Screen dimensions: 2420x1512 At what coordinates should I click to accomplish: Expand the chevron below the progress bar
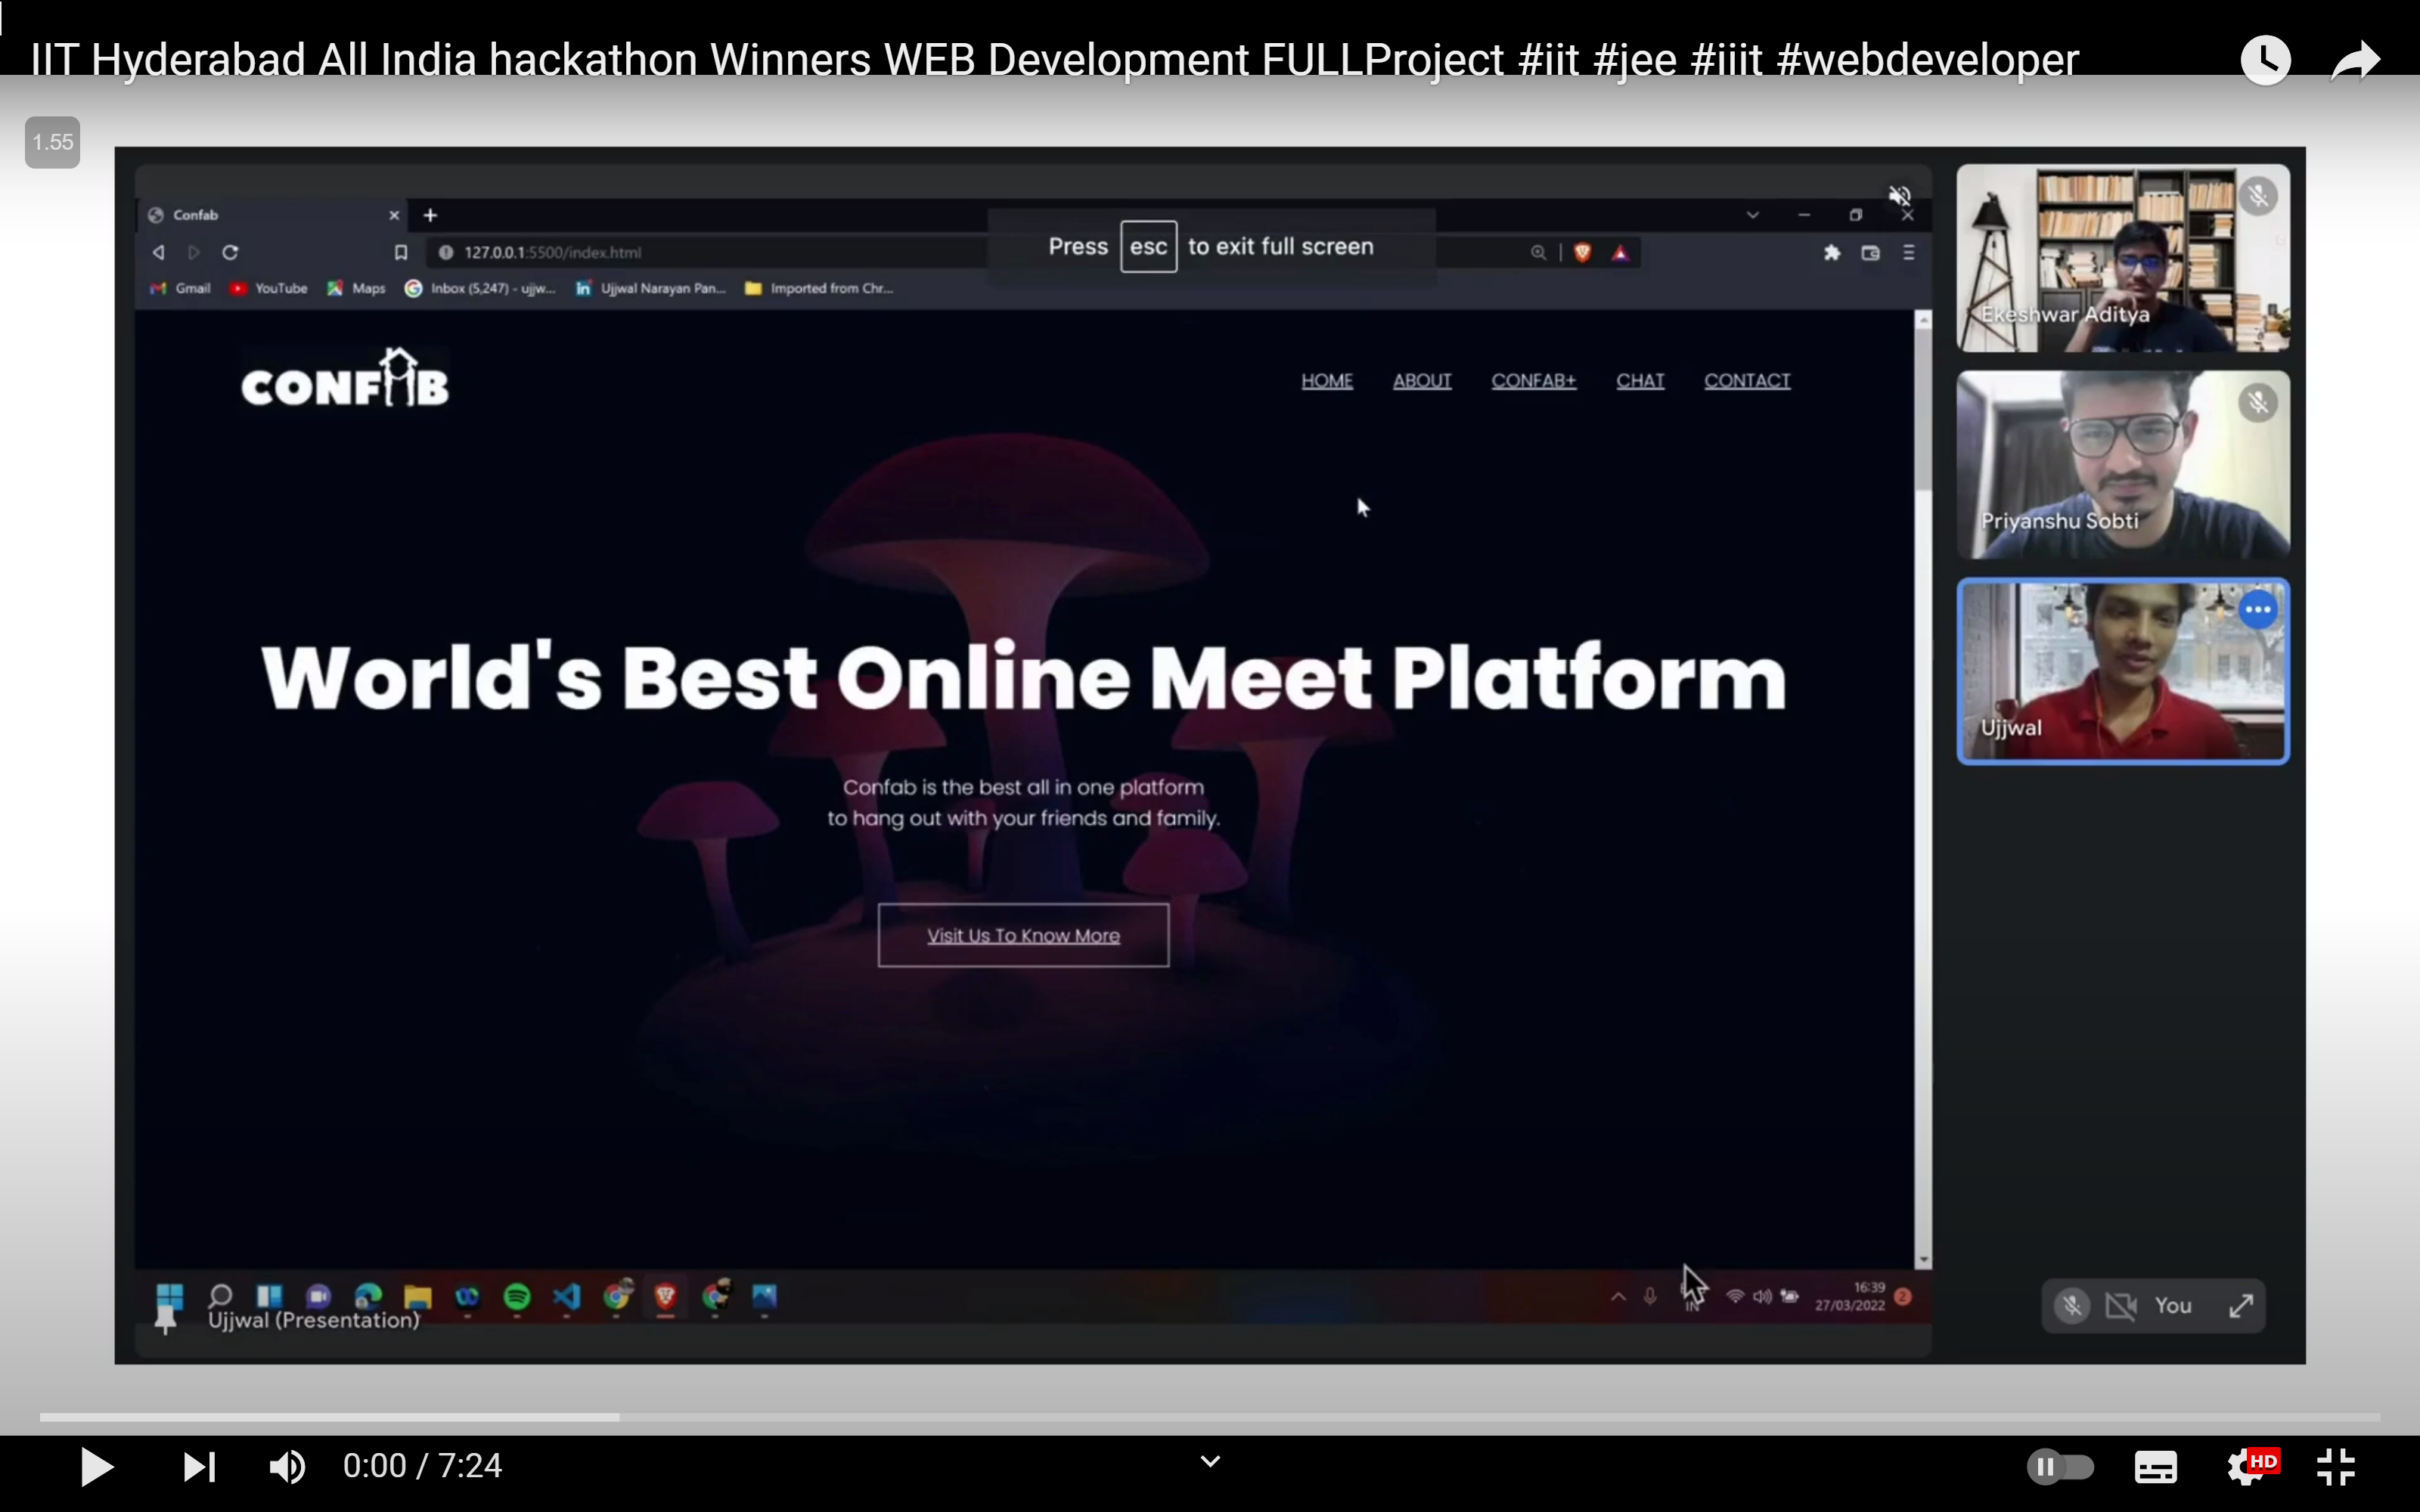click(1210, 1462)
